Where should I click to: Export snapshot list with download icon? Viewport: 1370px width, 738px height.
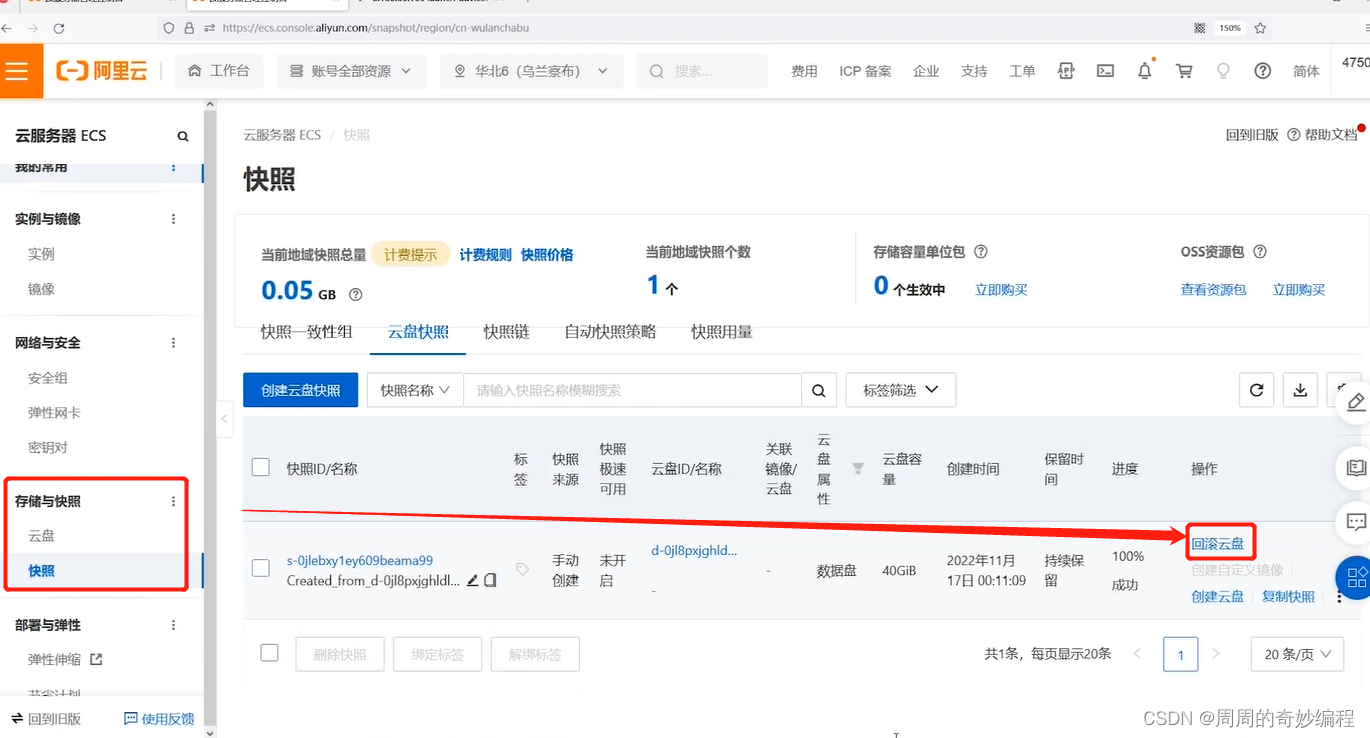click(x=1300, y=390)
